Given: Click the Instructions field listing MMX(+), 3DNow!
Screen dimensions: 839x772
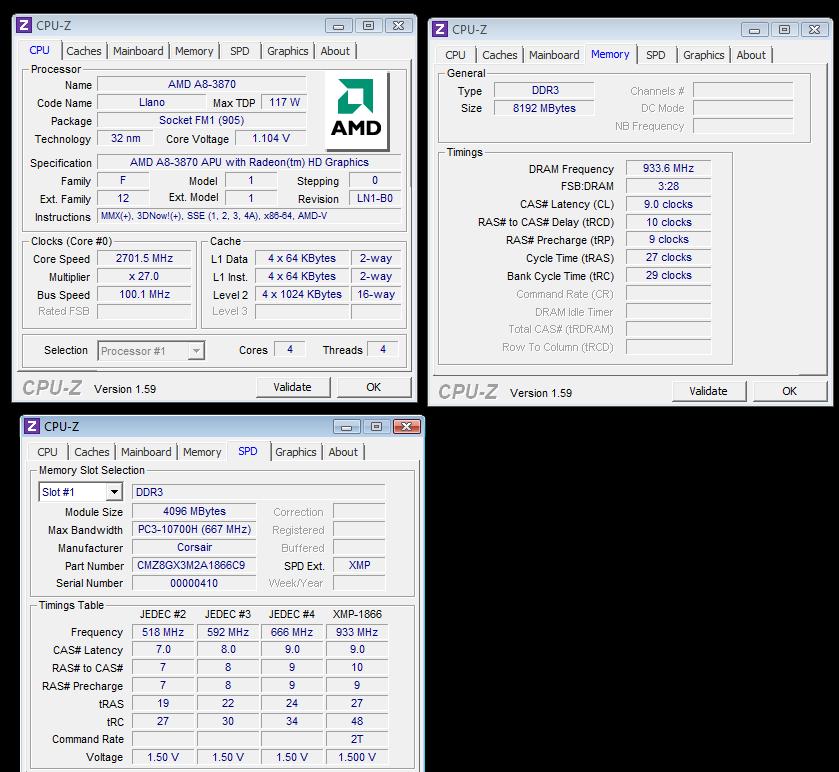Looking at the screenshot, I should [x=249, y=216].
